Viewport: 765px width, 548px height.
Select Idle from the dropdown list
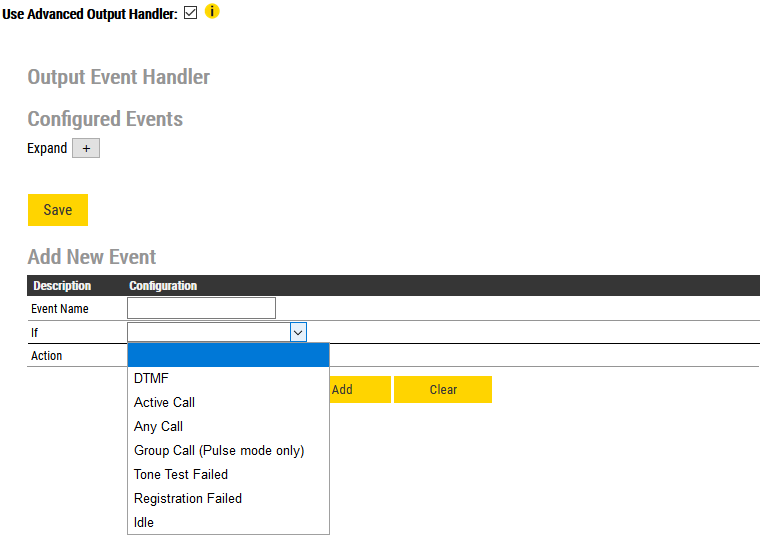144,522
